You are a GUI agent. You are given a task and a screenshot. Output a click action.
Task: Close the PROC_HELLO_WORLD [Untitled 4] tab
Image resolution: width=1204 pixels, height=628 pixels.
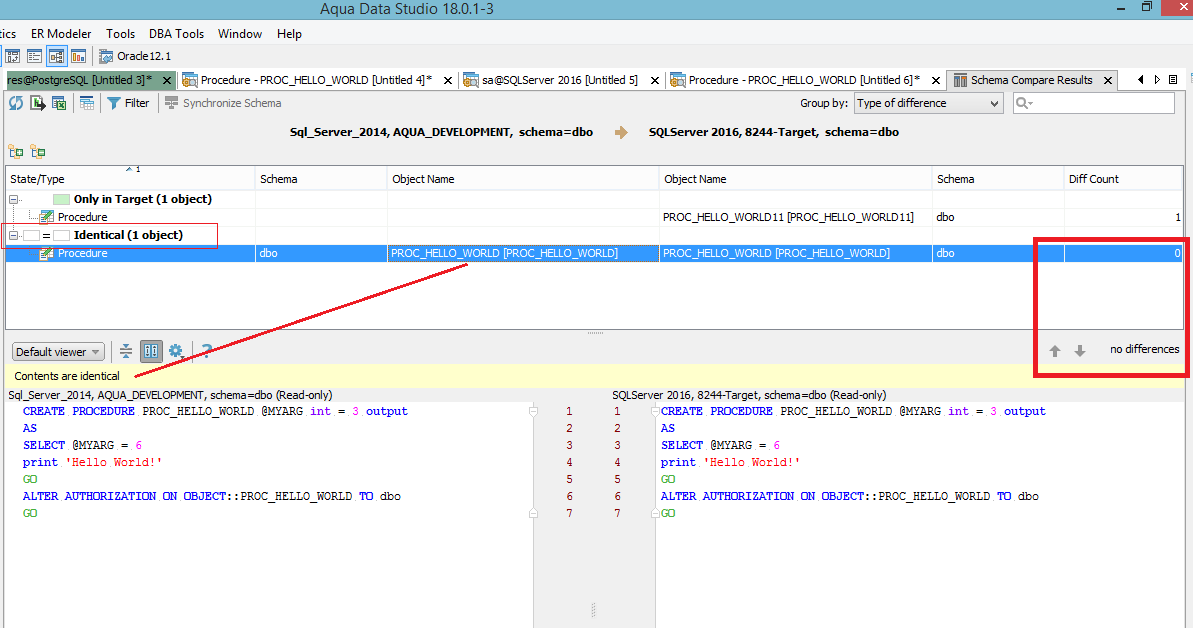(x=446, y=80)
